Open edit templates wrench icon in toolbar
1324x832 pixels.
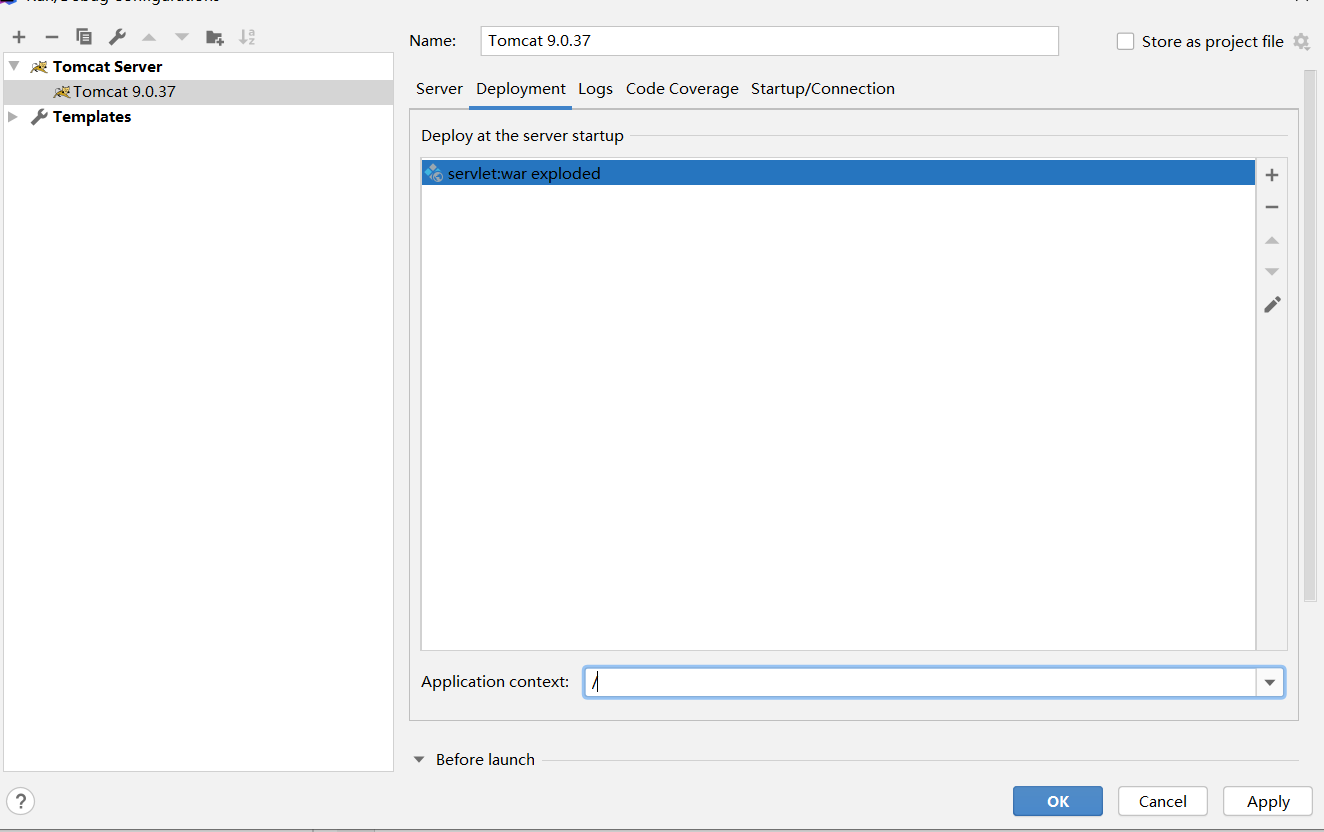coord(117,37)
